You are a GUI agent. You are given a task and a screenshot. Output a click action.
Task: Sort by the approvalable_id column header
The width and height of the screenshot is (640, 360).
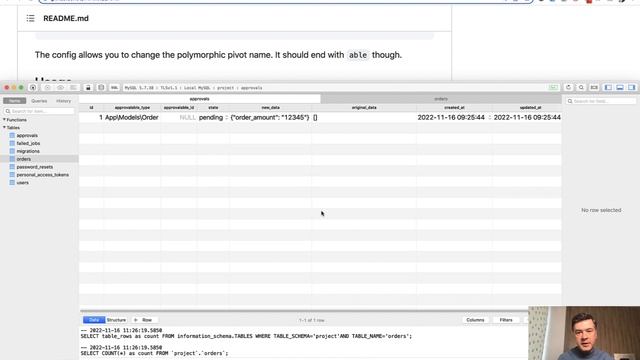[179, 108]
